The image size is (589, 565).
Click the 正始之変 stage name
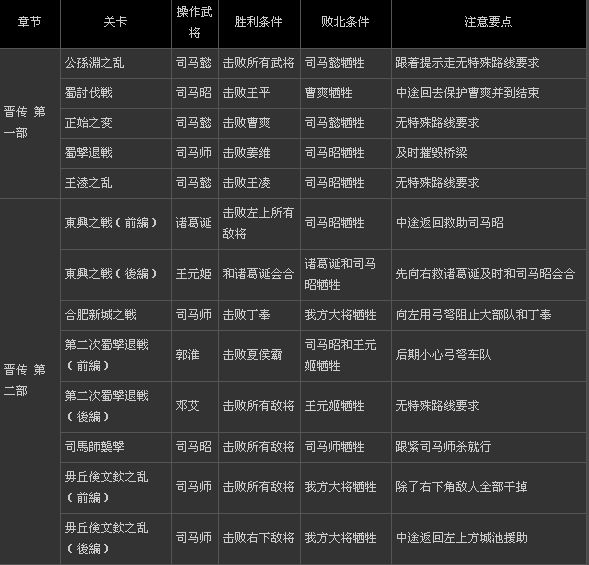tap(89, 123)
